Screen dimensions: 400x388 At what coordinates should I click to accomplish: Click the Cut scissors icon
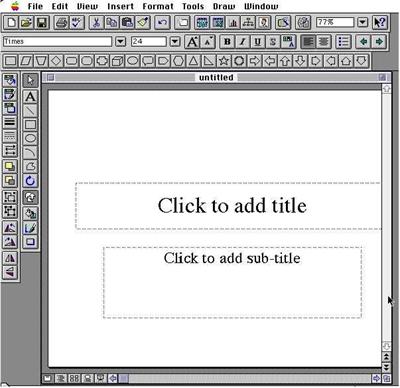pyautogui.click(x=96, y=23)
